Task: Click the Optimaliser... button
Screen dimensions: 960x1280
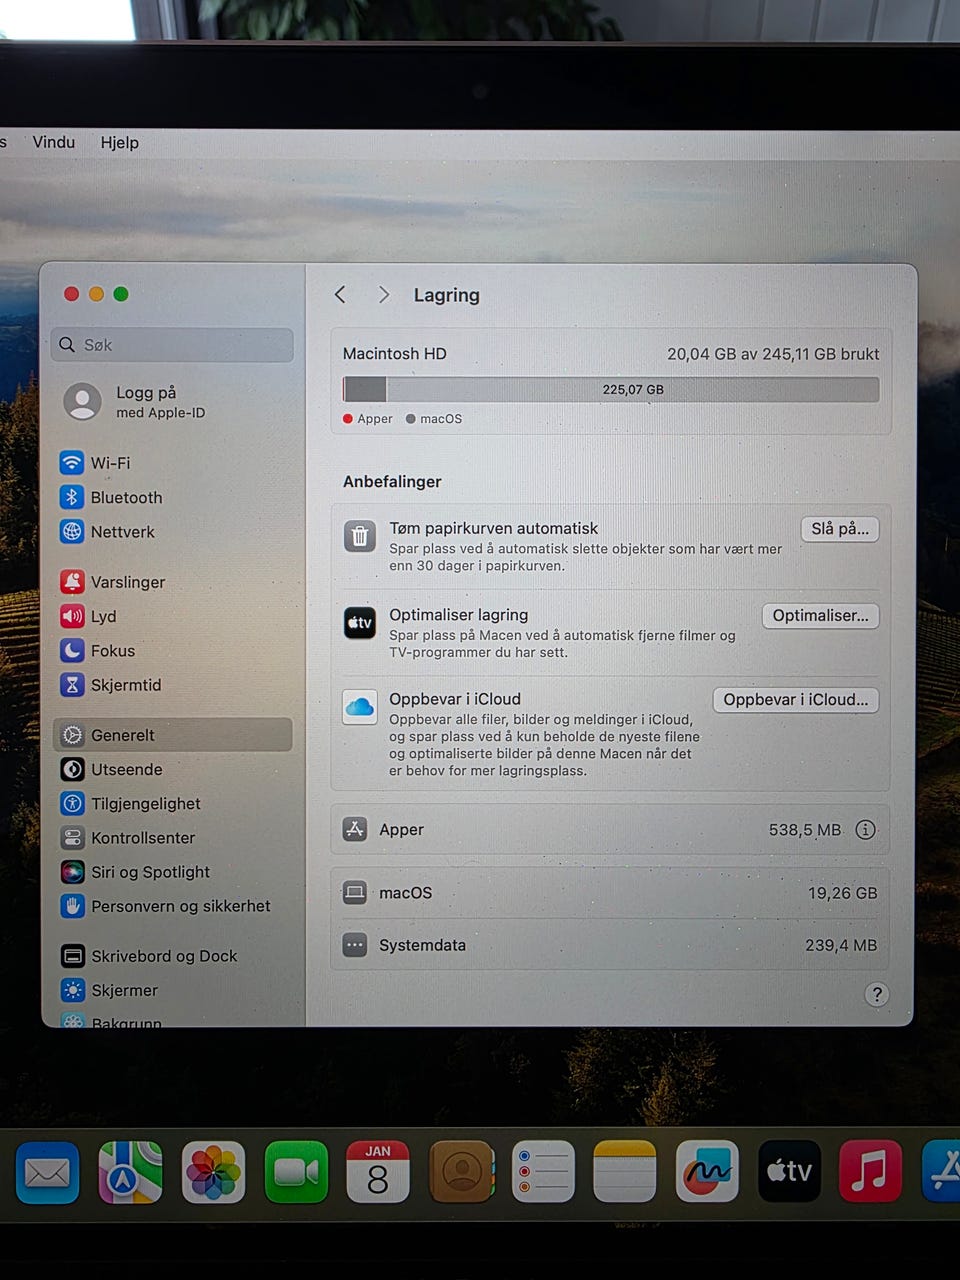Action: tap(821, 616)
